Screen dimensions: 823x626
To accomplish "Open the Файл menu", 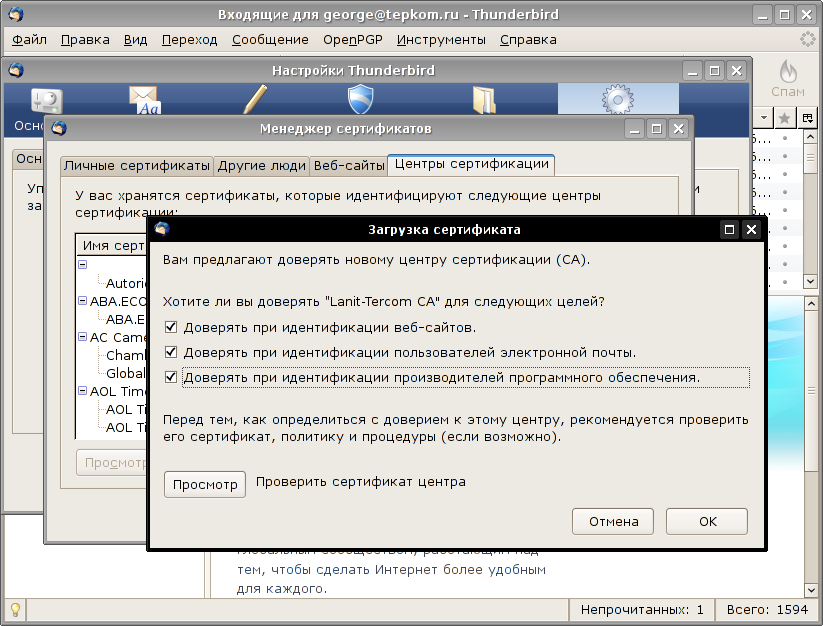I will [29, 40].
